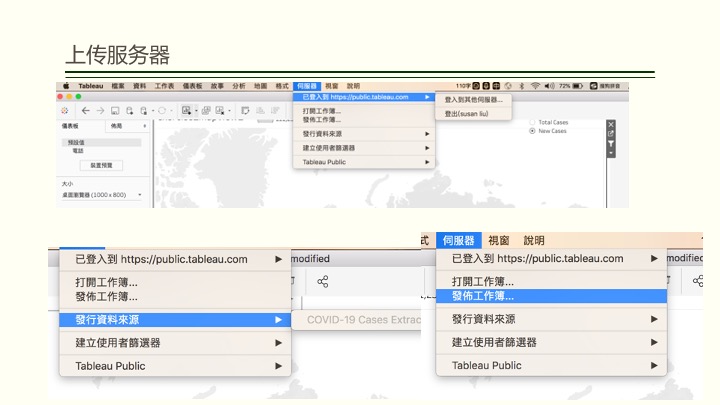Click the Tableau logo toolbar icon
This screenshot has height=405, width=720.
(x=65, y=111)
